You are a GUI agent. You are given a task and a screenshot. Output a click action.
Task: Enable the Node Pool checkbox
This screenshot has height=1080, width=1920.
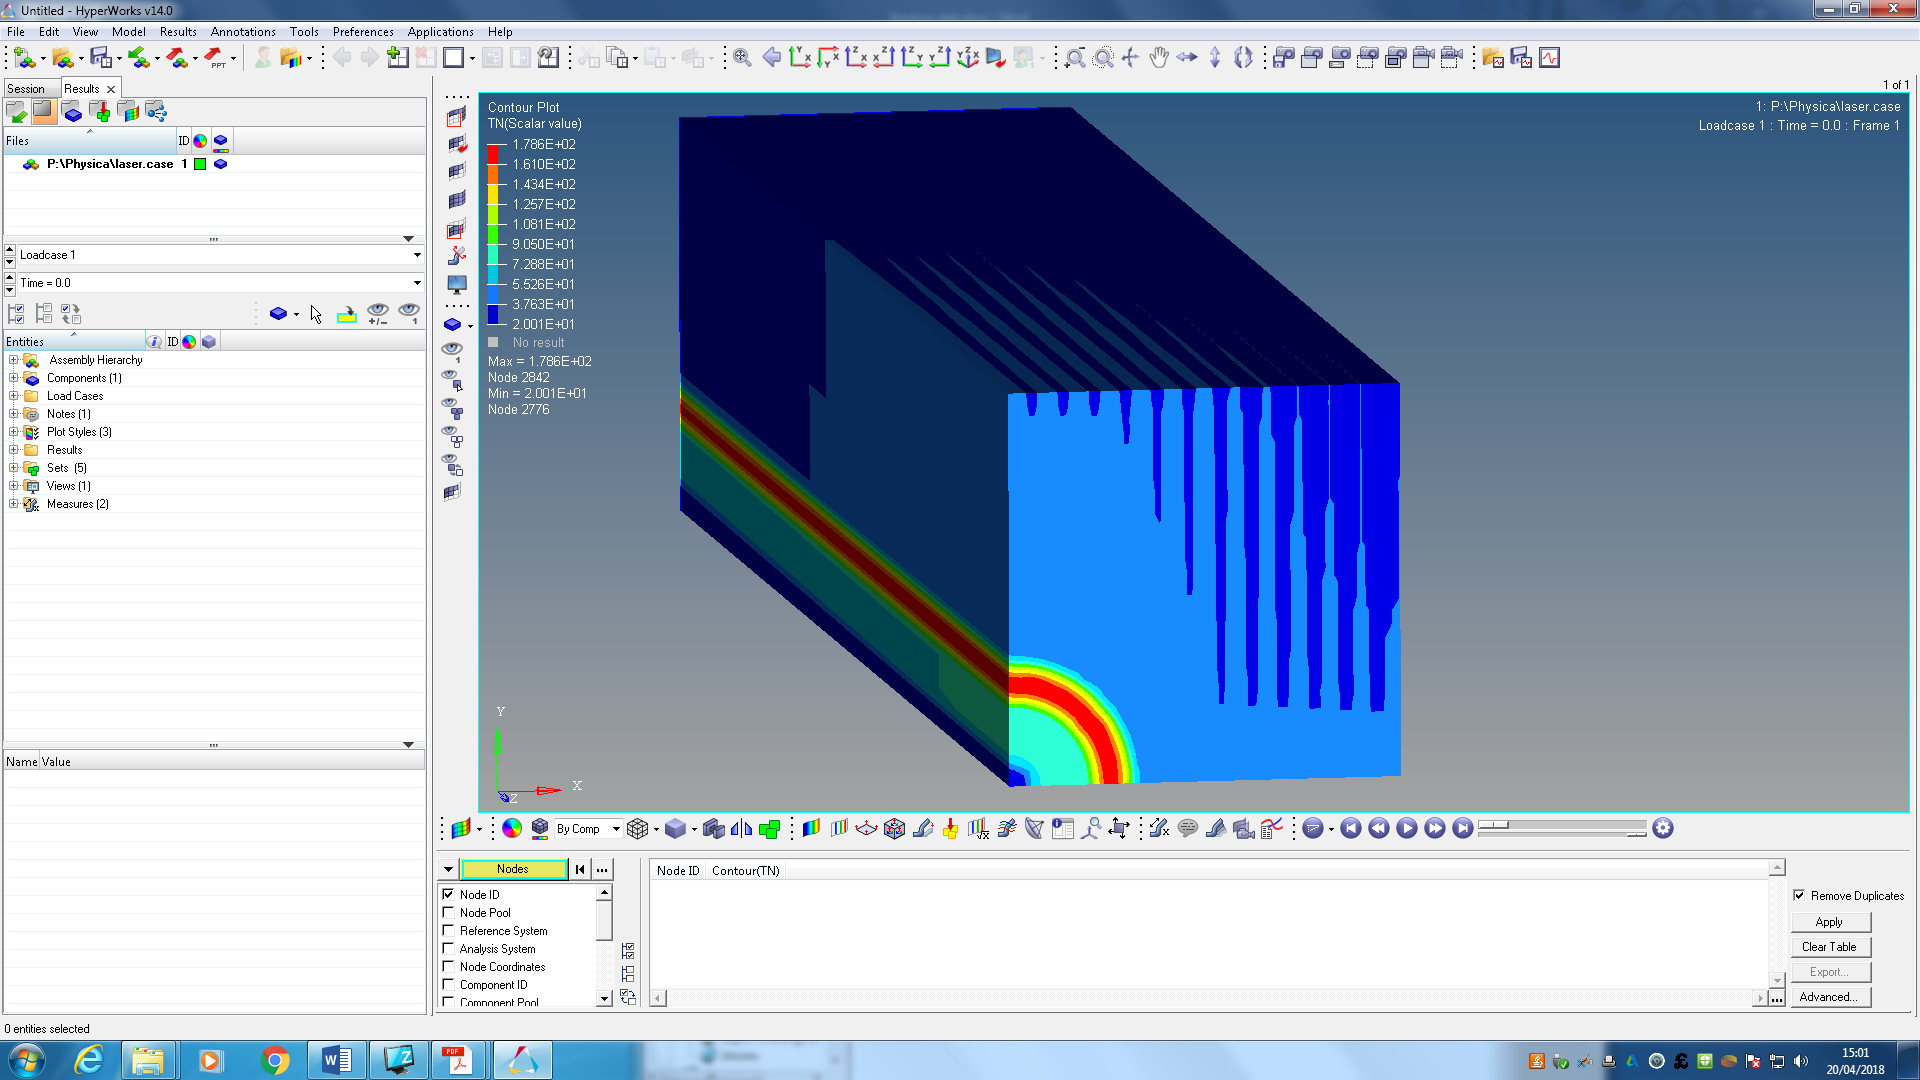449,913
